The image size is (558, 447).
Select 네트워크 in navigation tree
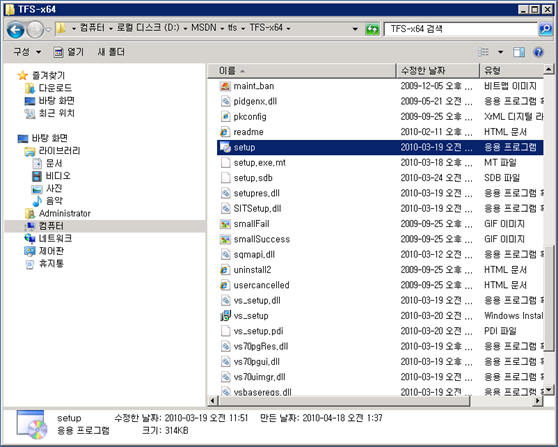tap(55, 238)
